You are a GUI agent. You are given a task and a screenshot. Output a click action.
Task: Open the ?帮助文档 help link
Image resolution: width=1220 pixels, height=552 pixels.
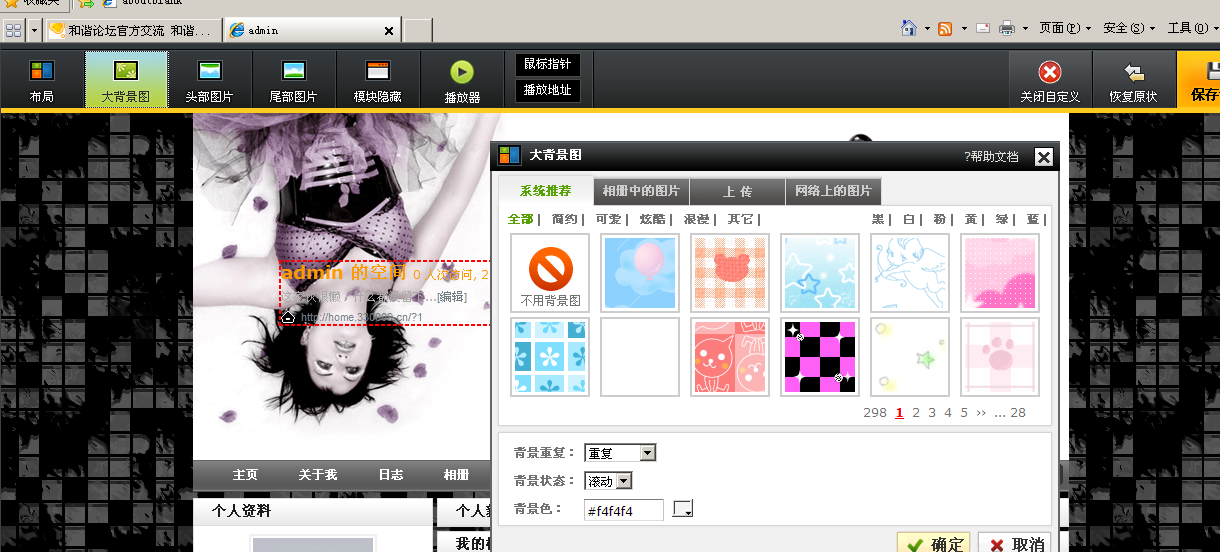pyautogui.click(x=991, y=156)
